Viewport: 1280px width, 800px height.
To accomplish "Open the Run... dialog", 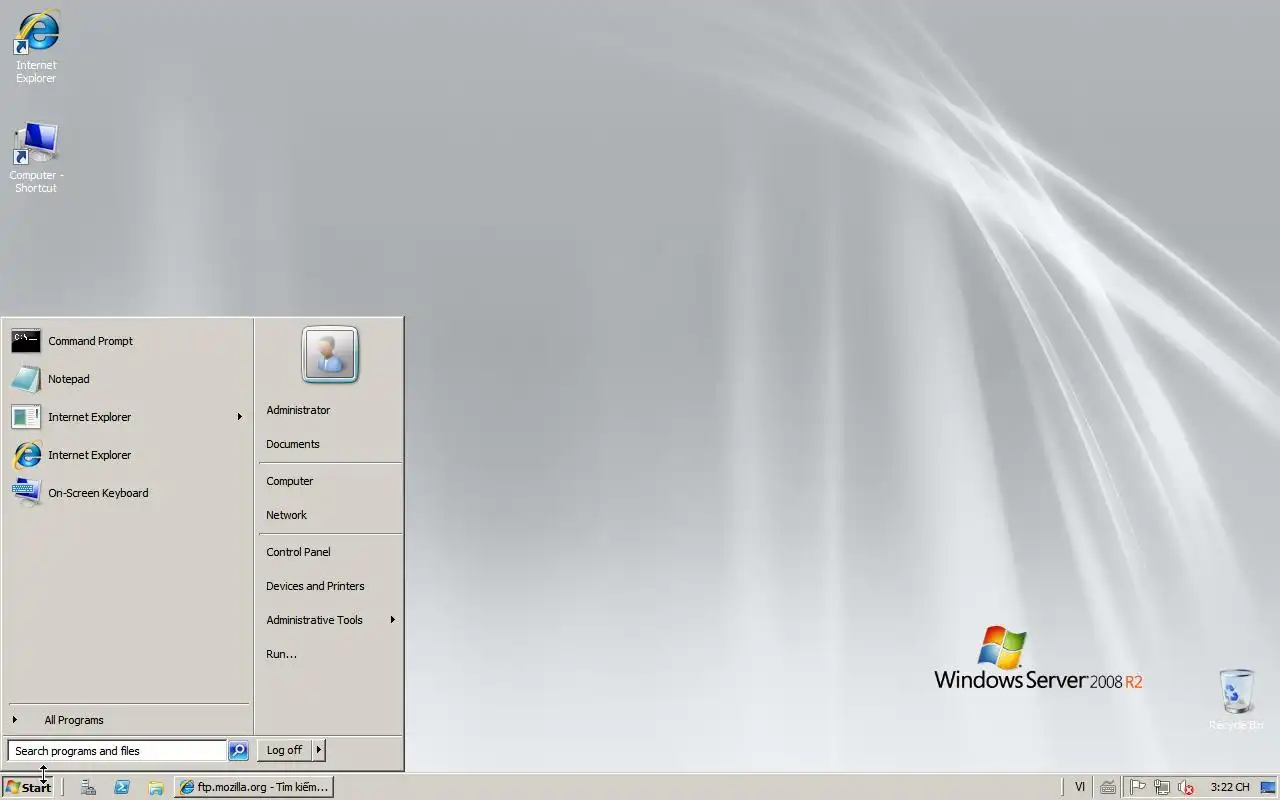I will [x=330, y=654].
